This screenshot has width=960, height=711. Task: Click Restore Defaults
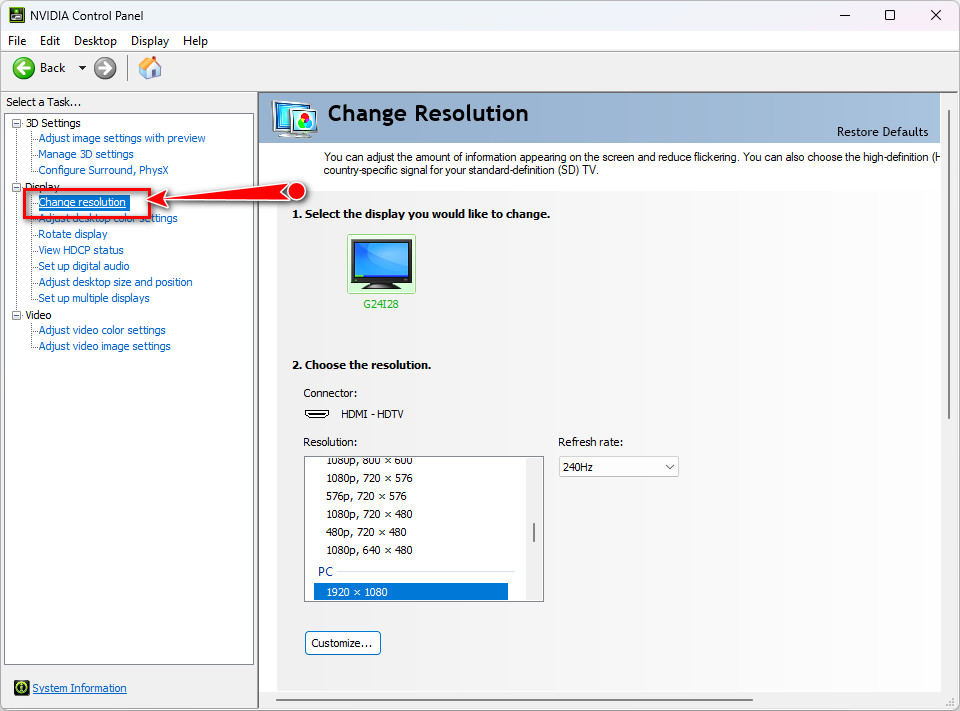pos(882,132)
